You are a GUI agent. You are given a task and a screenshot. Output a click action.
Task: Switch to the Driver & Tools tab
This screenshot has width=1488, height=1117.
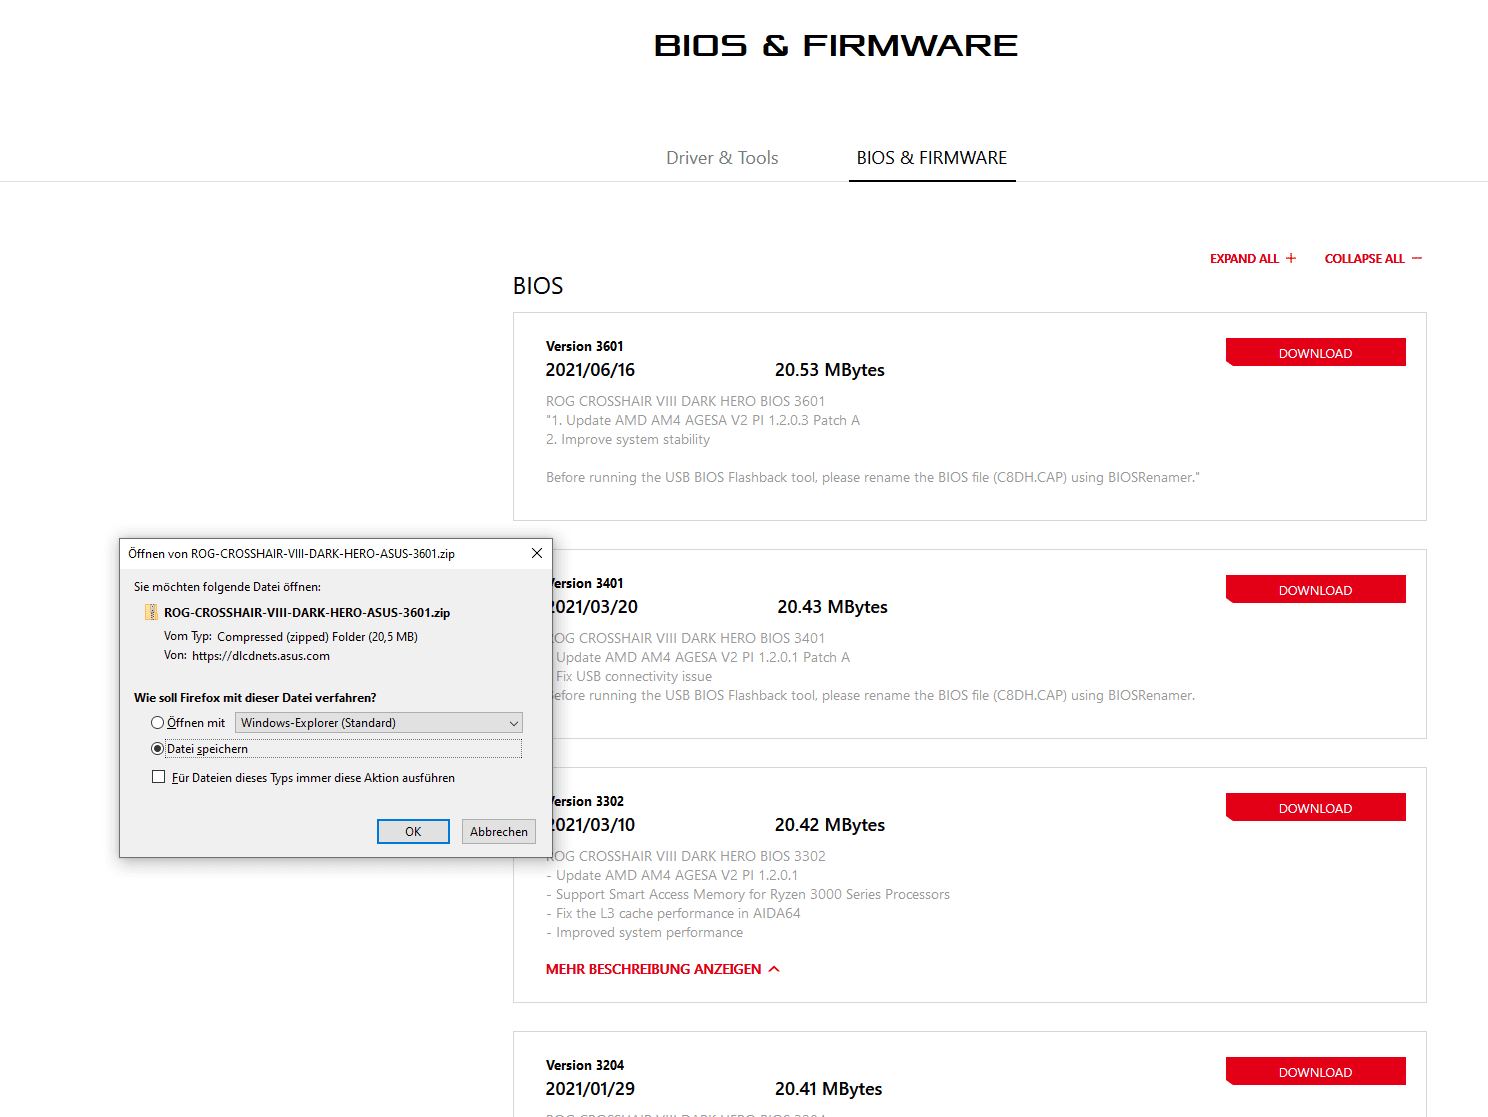coord(722,158)
